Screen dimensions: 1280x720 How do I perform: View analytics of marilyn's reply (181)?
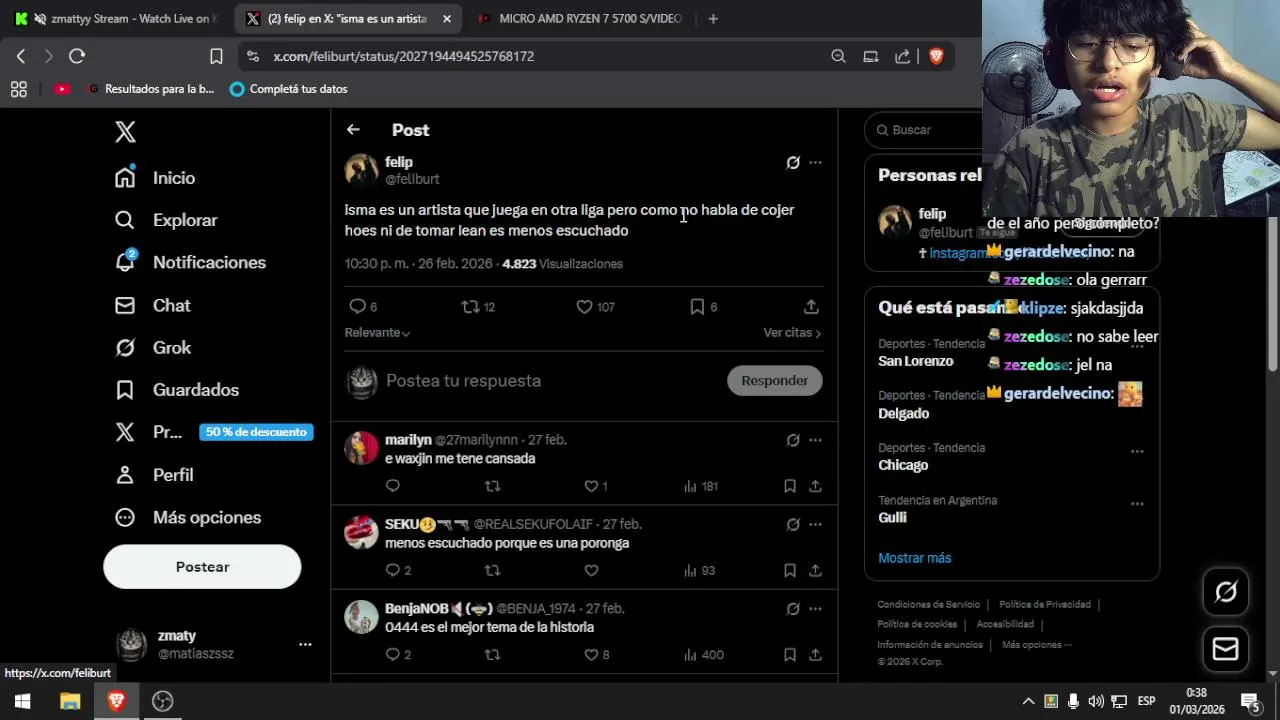click(701, 486)
